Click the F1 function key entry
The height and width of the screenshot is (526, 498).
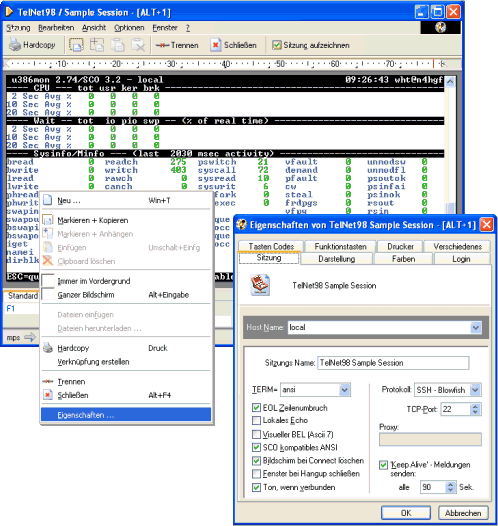11,308
